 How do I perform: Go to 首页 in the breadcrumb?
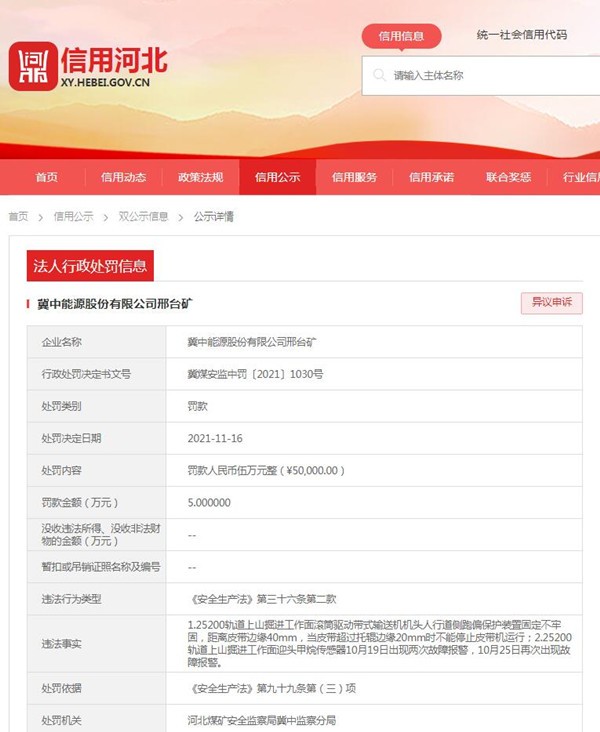click(x=18, y=217)
